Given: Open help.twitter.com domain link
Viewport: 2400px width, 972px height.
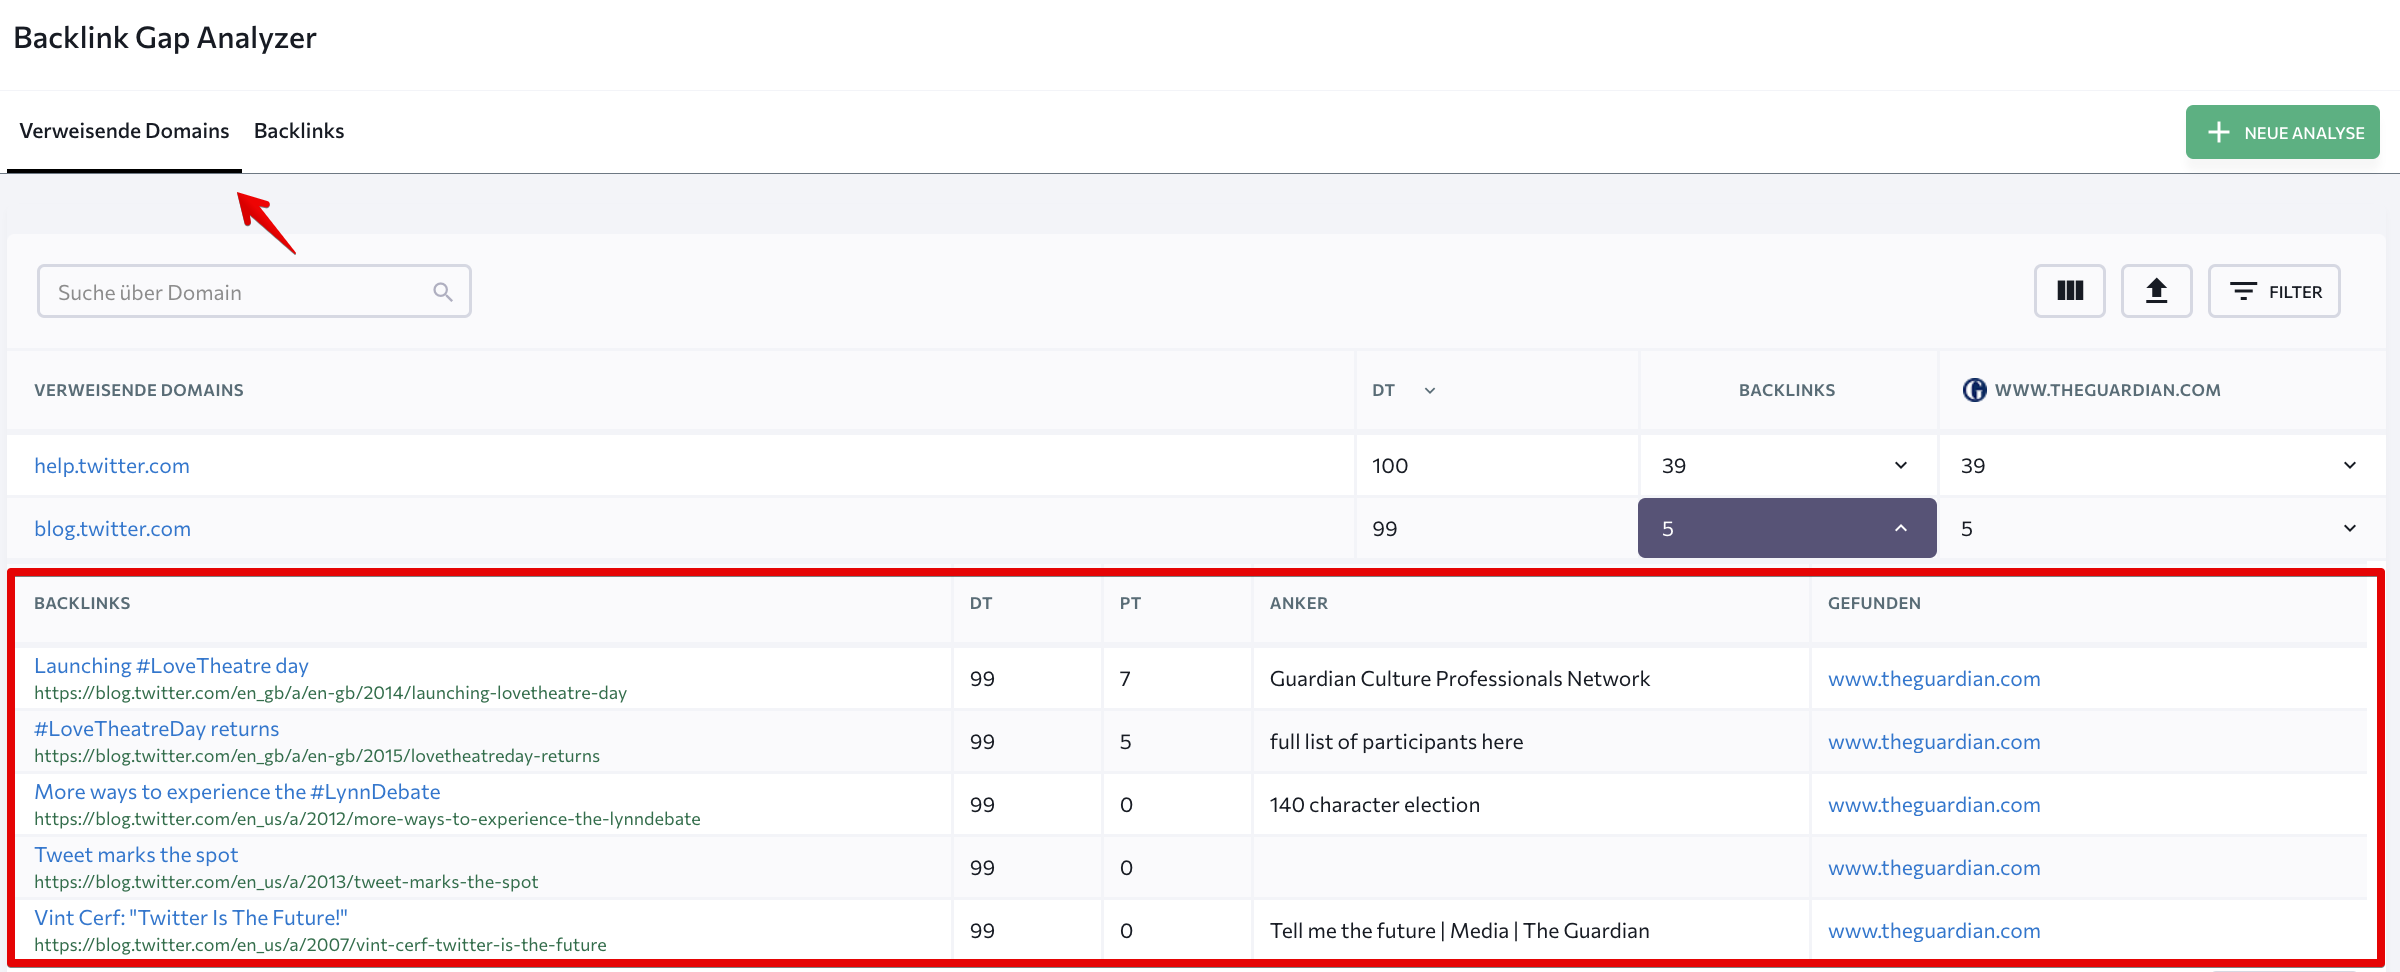Looking at the screenshot, I should coord(112,465).
